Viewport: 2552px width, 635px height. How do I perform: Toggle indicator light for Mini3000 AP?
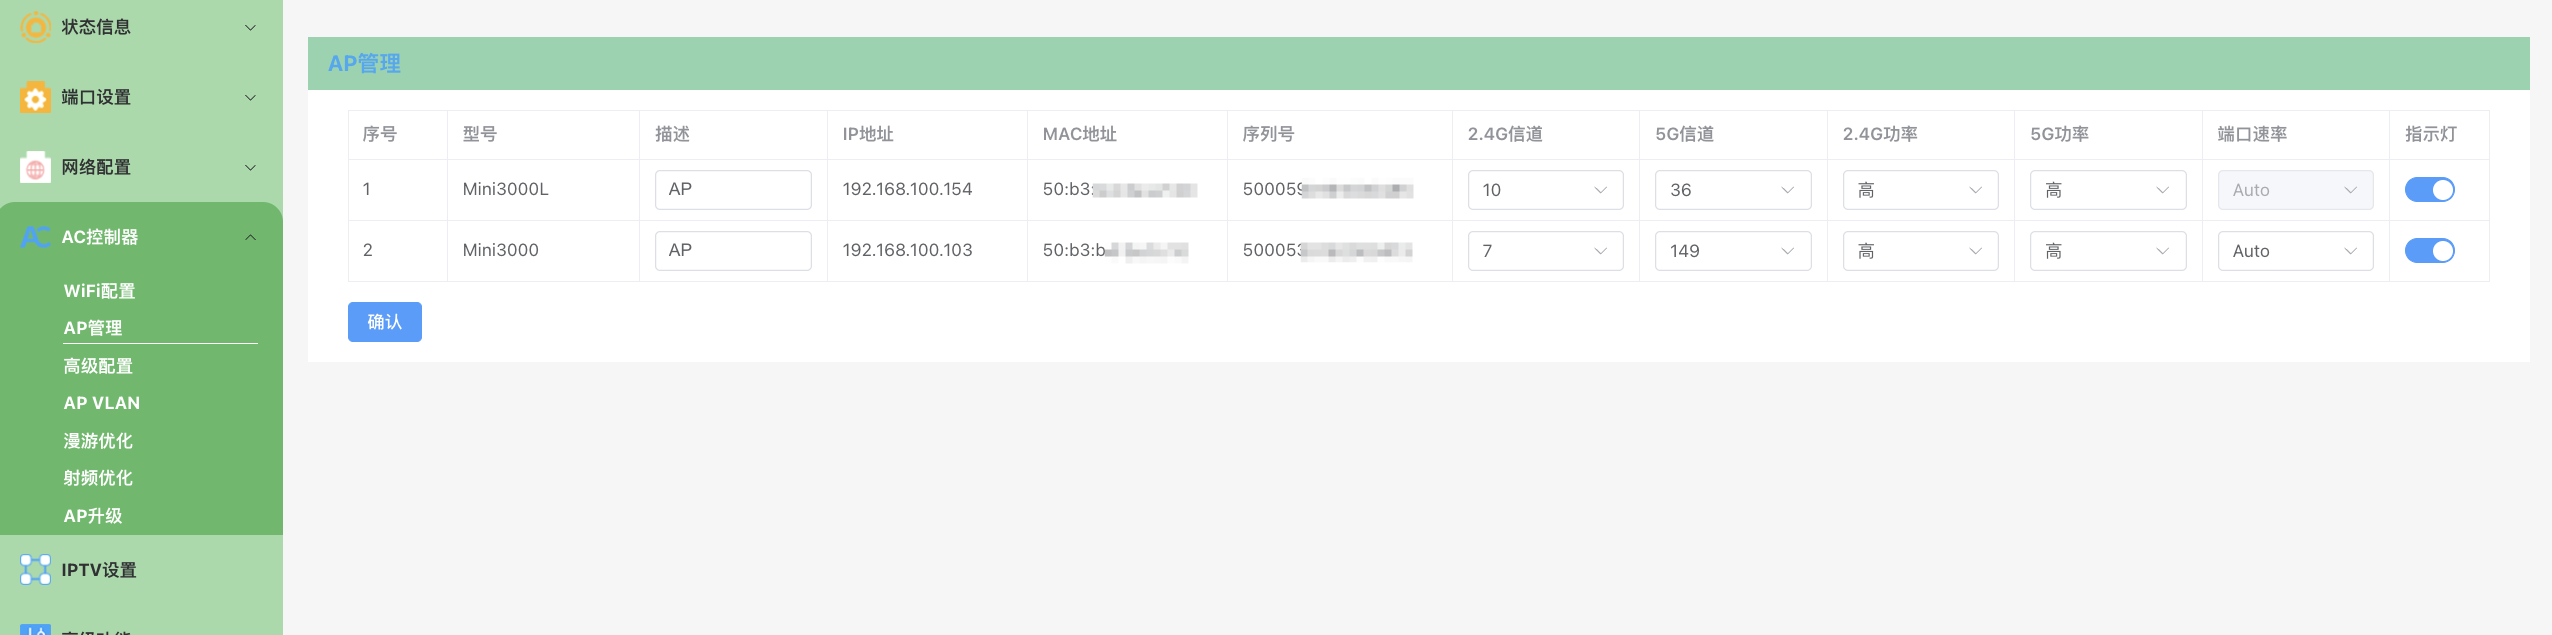coord(2428,251)
